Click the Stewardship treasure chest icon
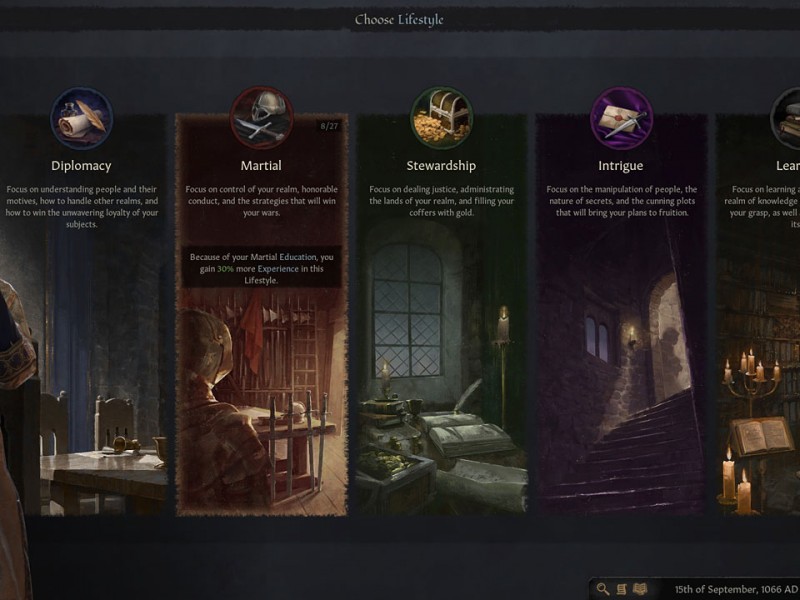800x600 pixels. pyautogui.click(x=441, y=118)
